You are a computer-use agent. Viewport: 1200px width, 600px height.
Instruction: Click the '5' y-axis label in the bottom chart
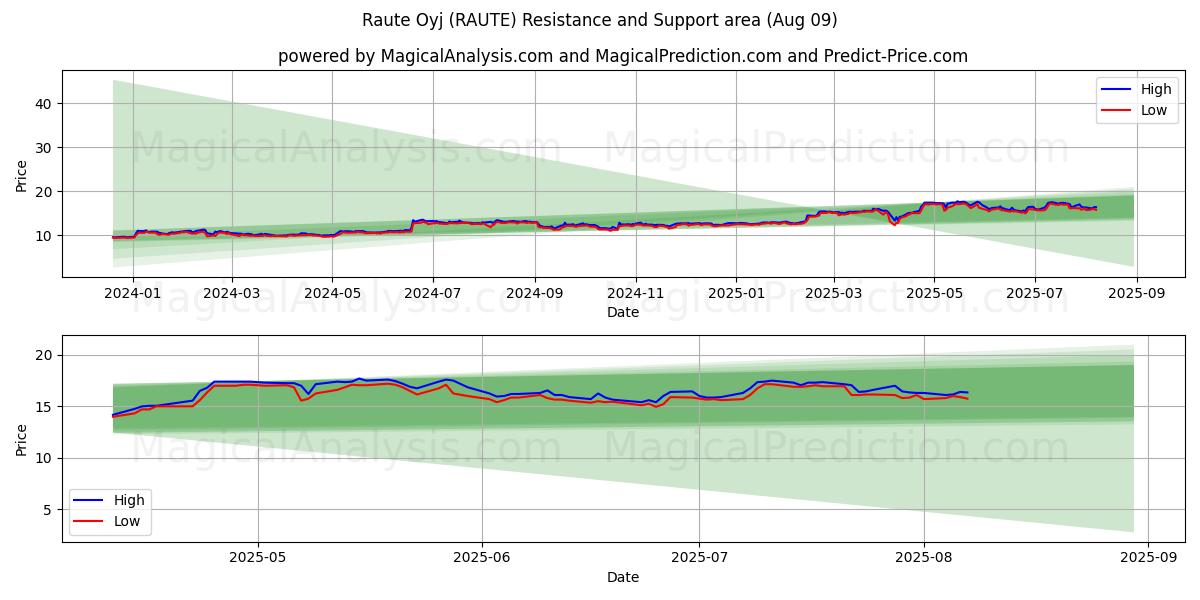click(49, 510)
